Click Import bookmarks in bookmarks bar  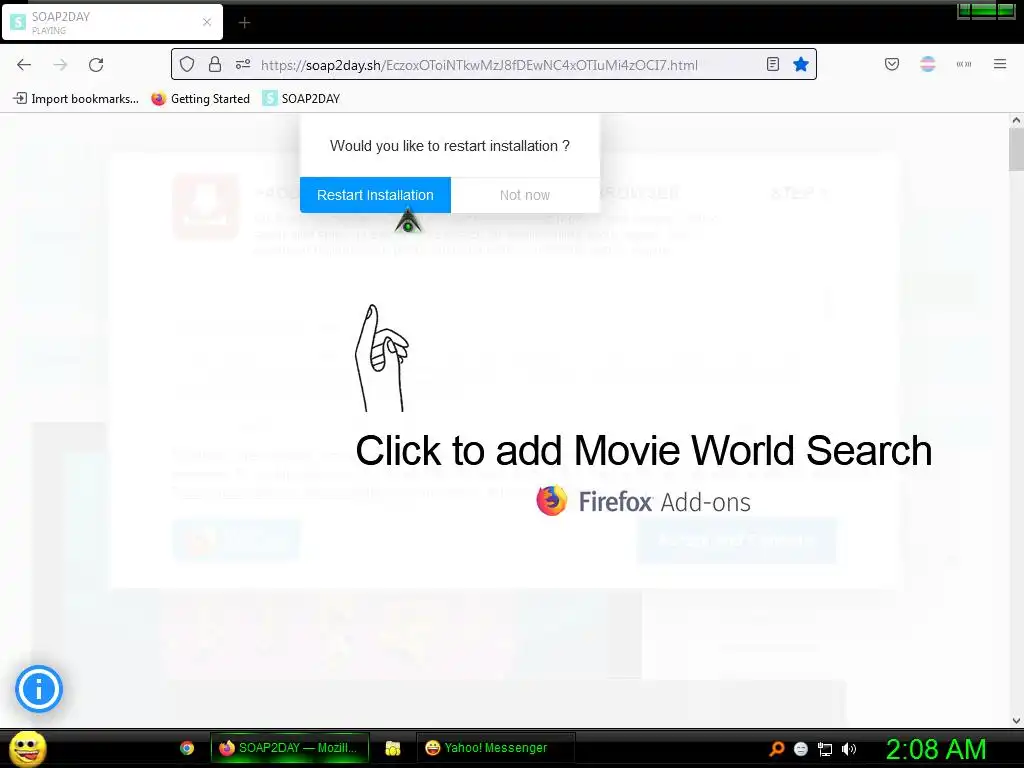[76, 99]
